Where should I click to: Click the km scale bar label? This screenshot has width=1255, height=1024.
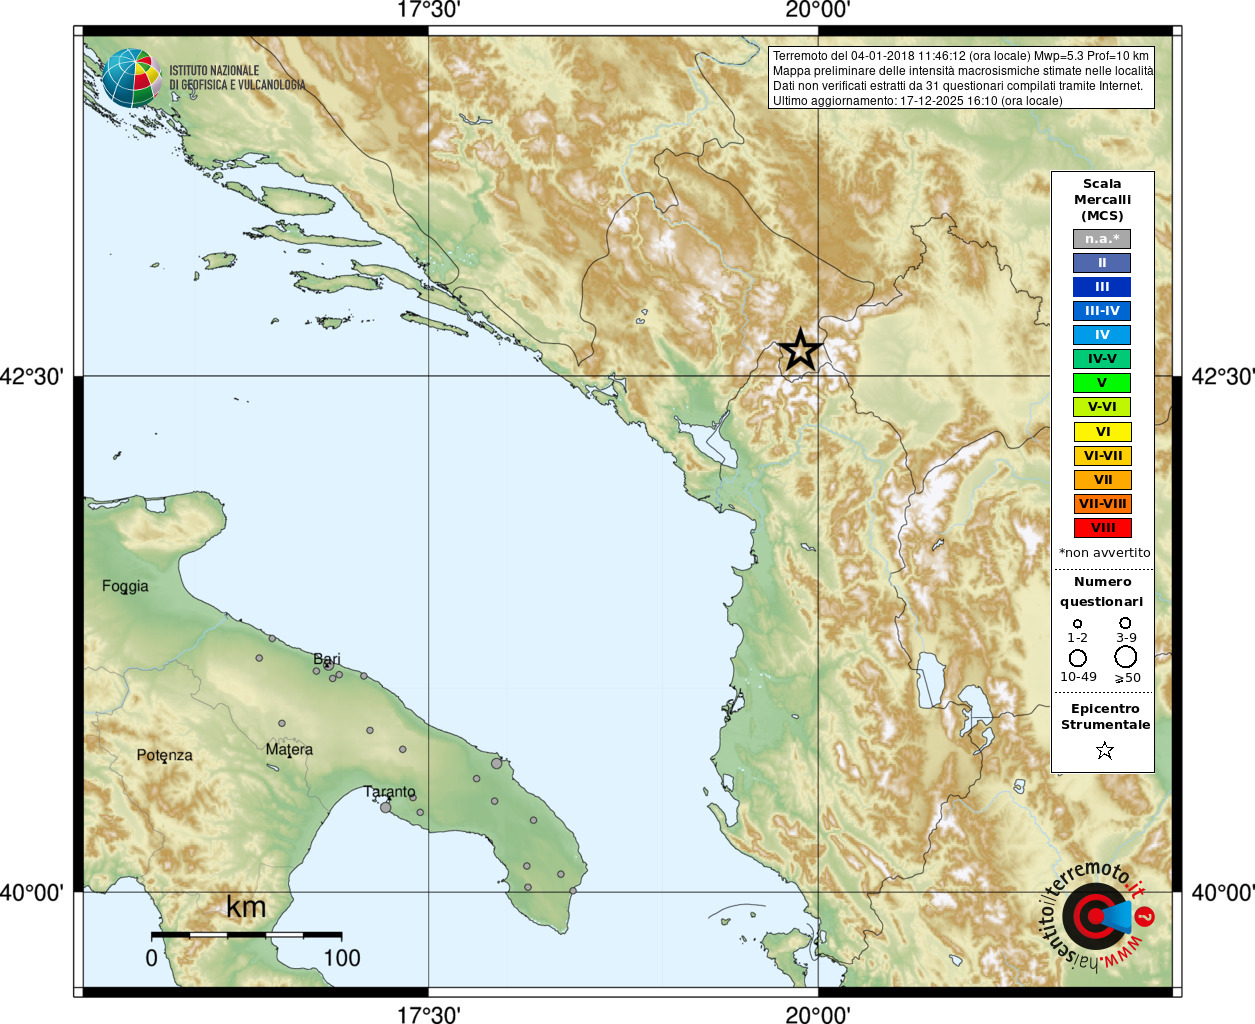pyautogui.click(x=246, y=907)
